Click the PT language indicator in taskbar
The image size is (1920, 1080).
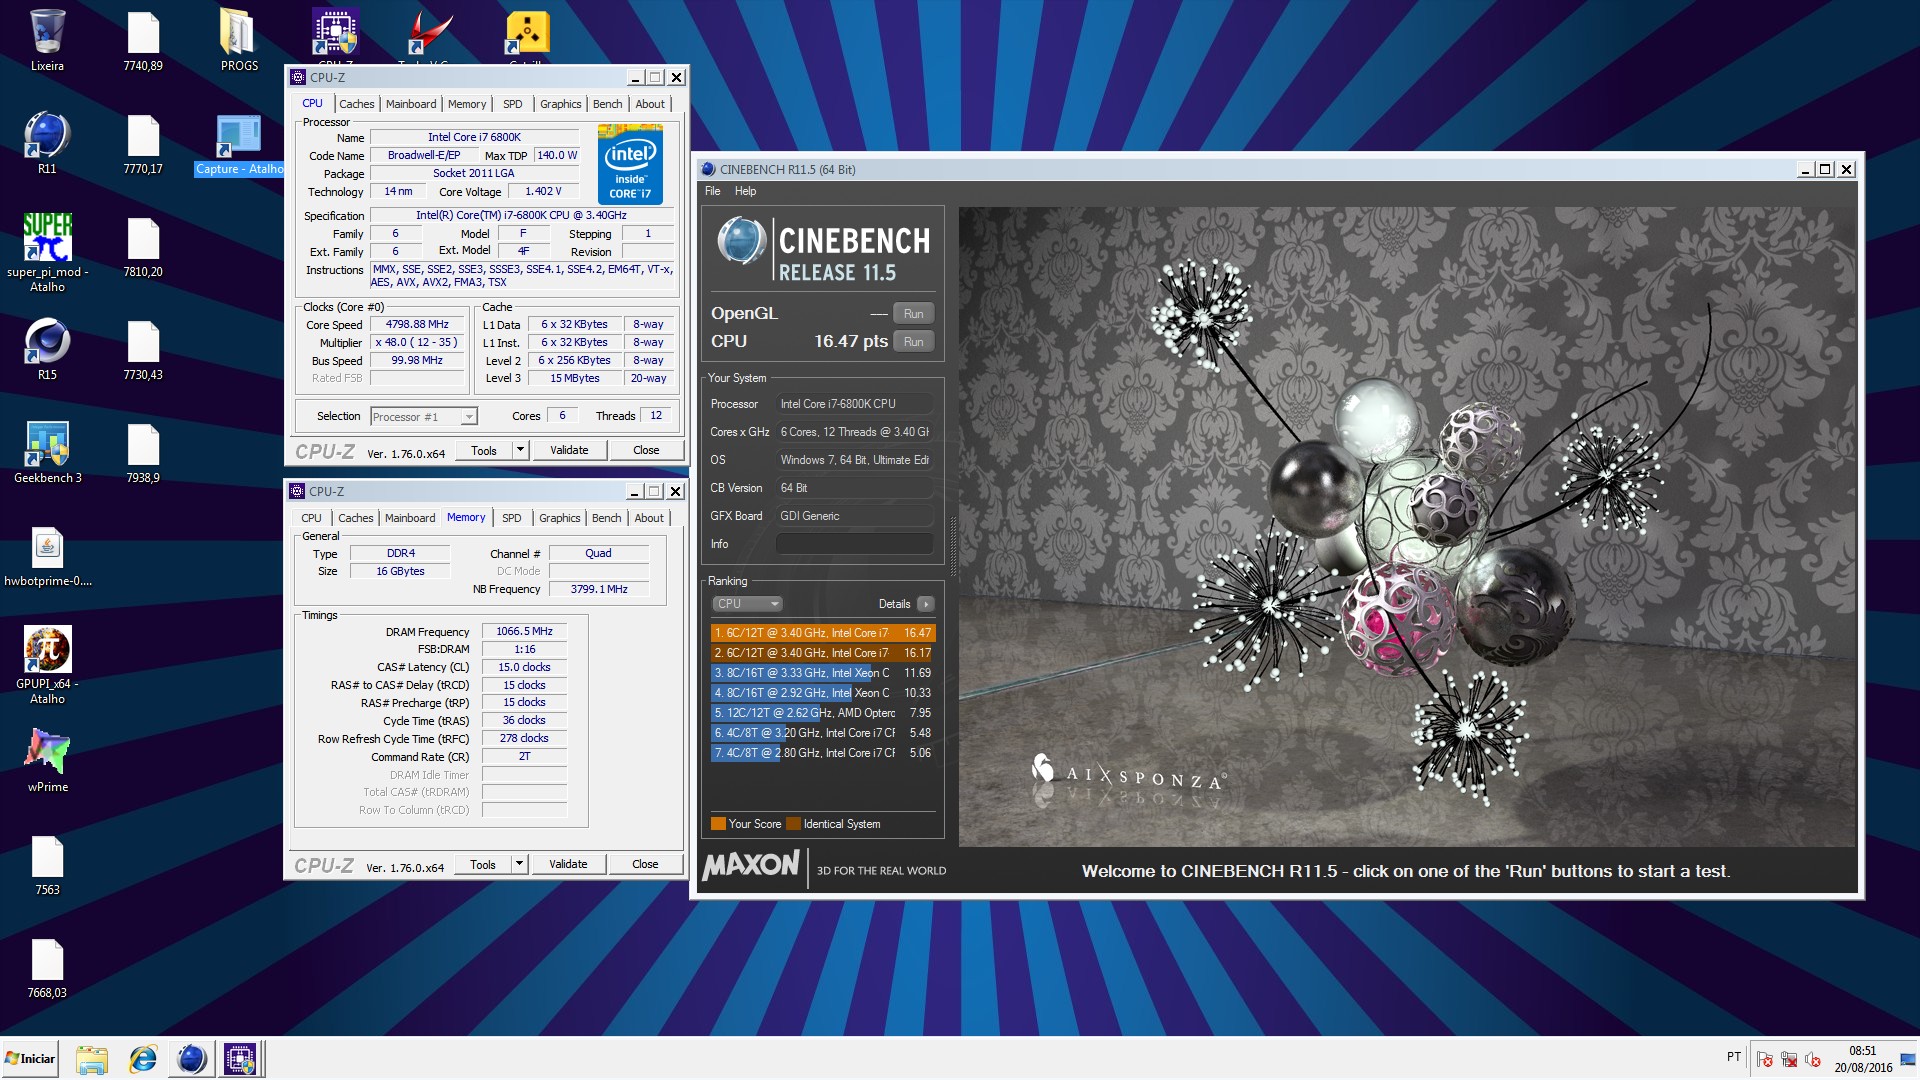1733,1057
